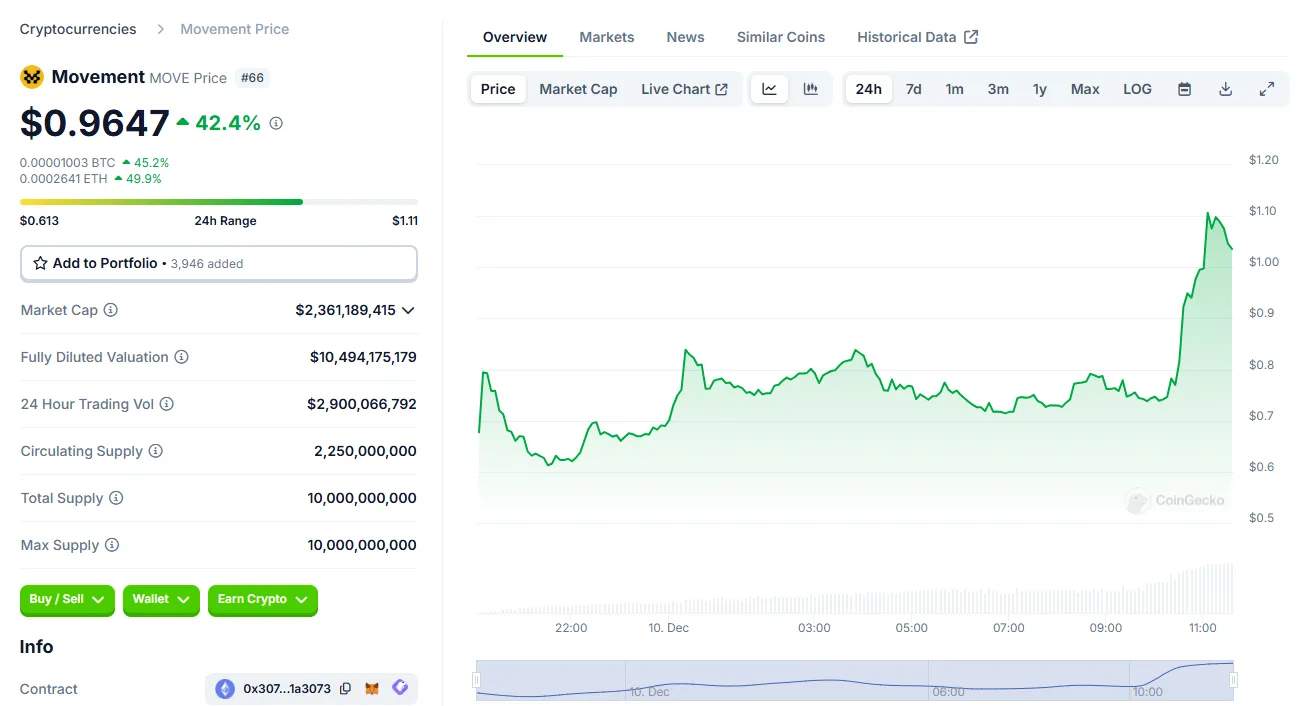The height and width of the screenshot is (706, 1300).
Task: Open the calendar date range icon
Action: point(1184,89)
